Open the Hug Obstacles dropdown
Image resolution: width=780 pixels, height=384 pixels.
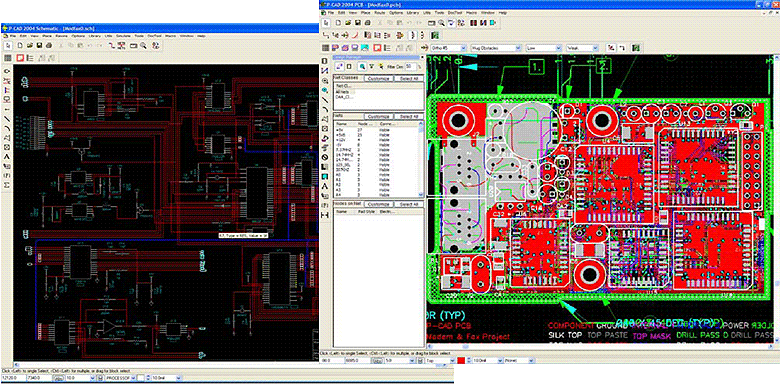click(495, 48)
